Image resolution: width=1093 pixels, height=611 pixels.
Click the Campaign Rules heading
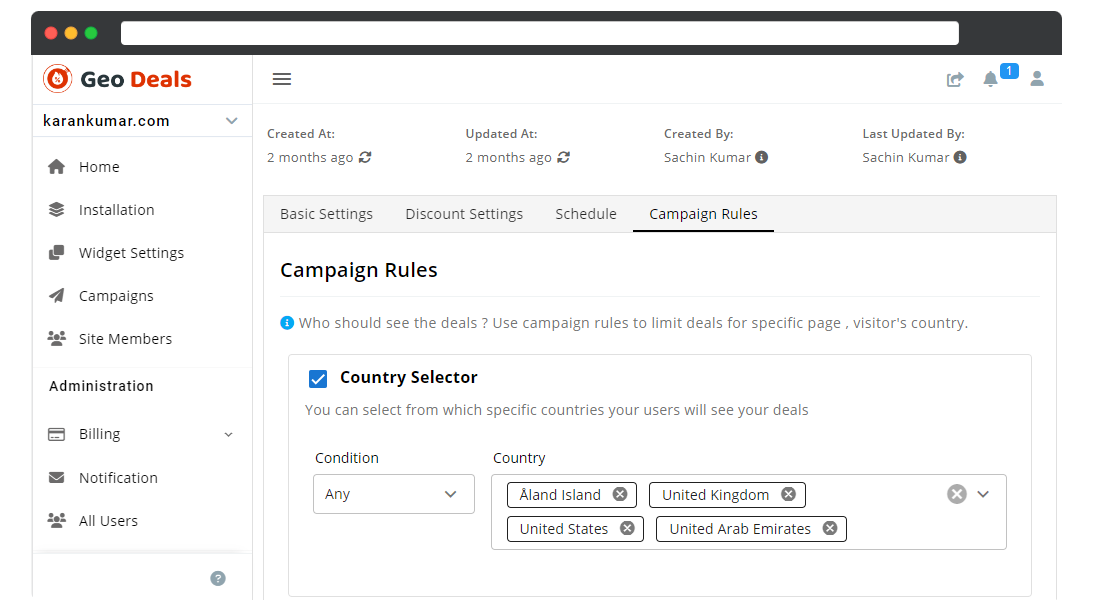(359, 270)
